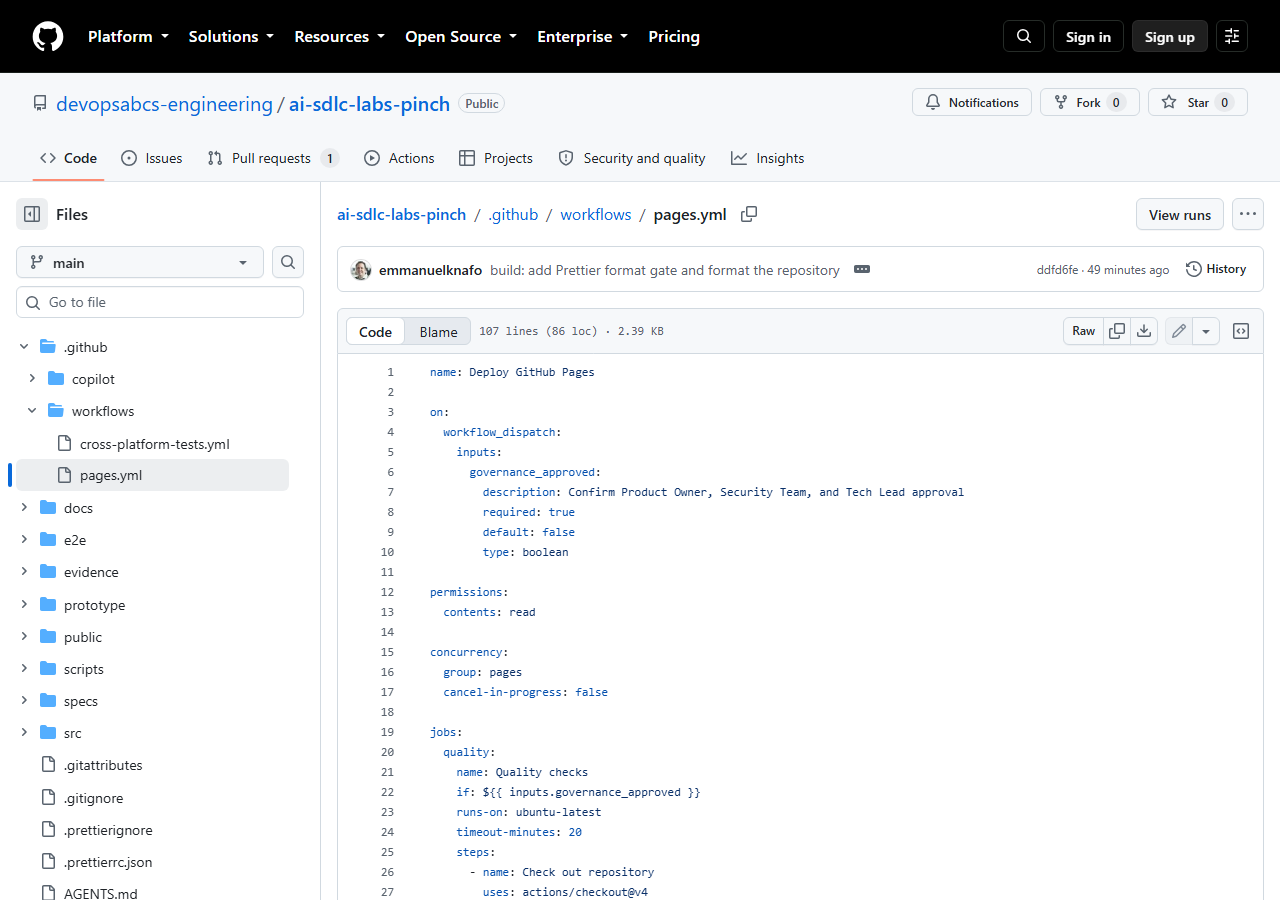Fork this repository
This screenshot has height=900, width=1280.
click(1089, 102)
